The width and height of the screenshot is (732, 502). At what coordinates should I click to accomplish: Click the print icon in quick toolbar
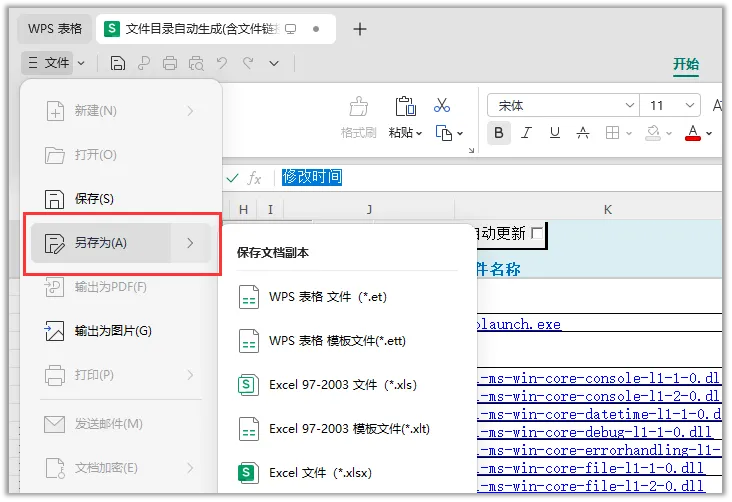pos(170,63)
